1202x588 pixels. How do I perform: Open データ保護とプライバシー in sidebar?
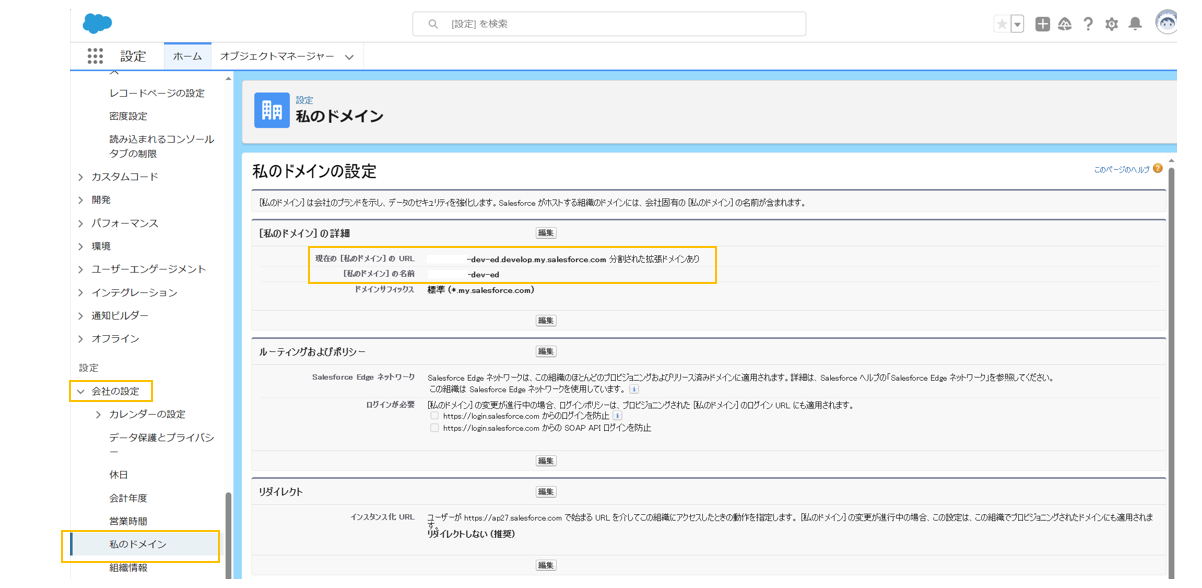pos(162,445)
